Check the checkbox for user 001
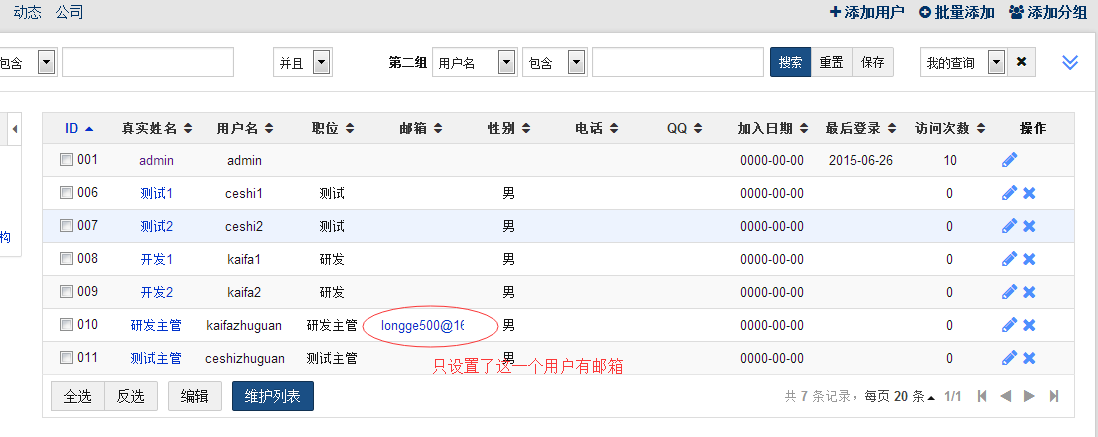The width and height of the screenshot is (1098, 437). pos(66,160)
